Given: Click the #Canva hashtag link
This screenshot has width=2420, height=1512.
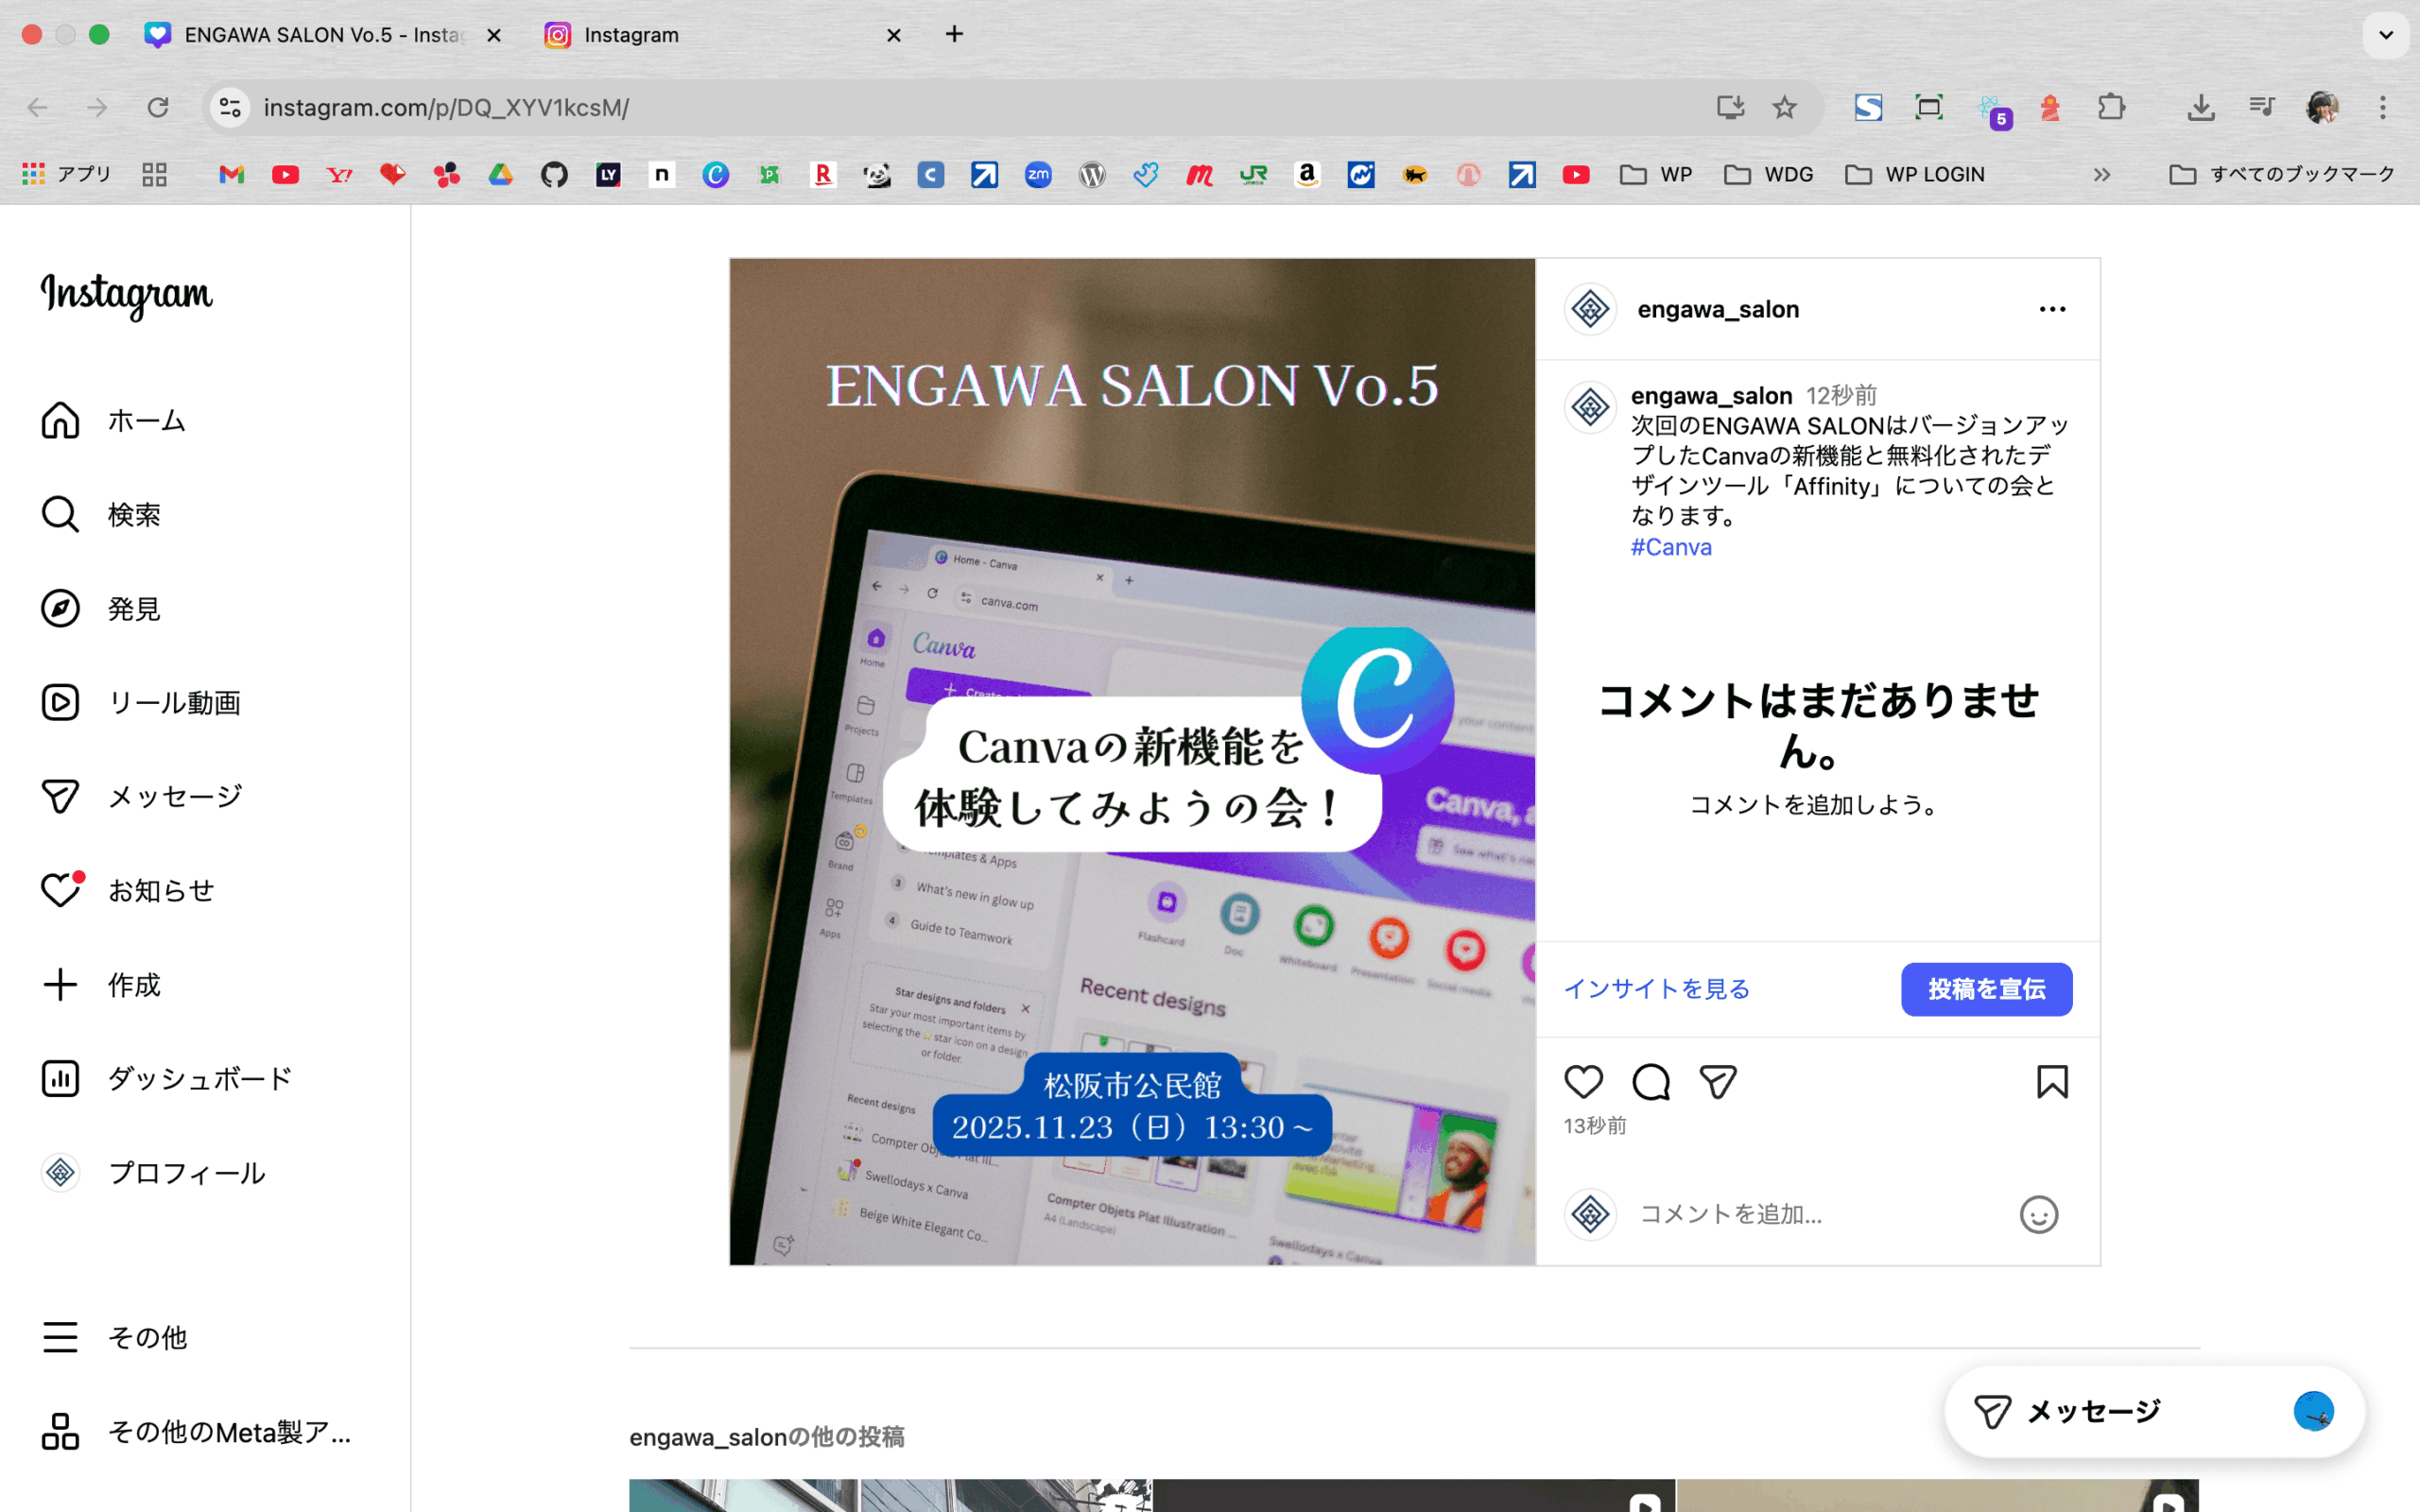Looking at the screenshot, I should tap(1671, 547).
